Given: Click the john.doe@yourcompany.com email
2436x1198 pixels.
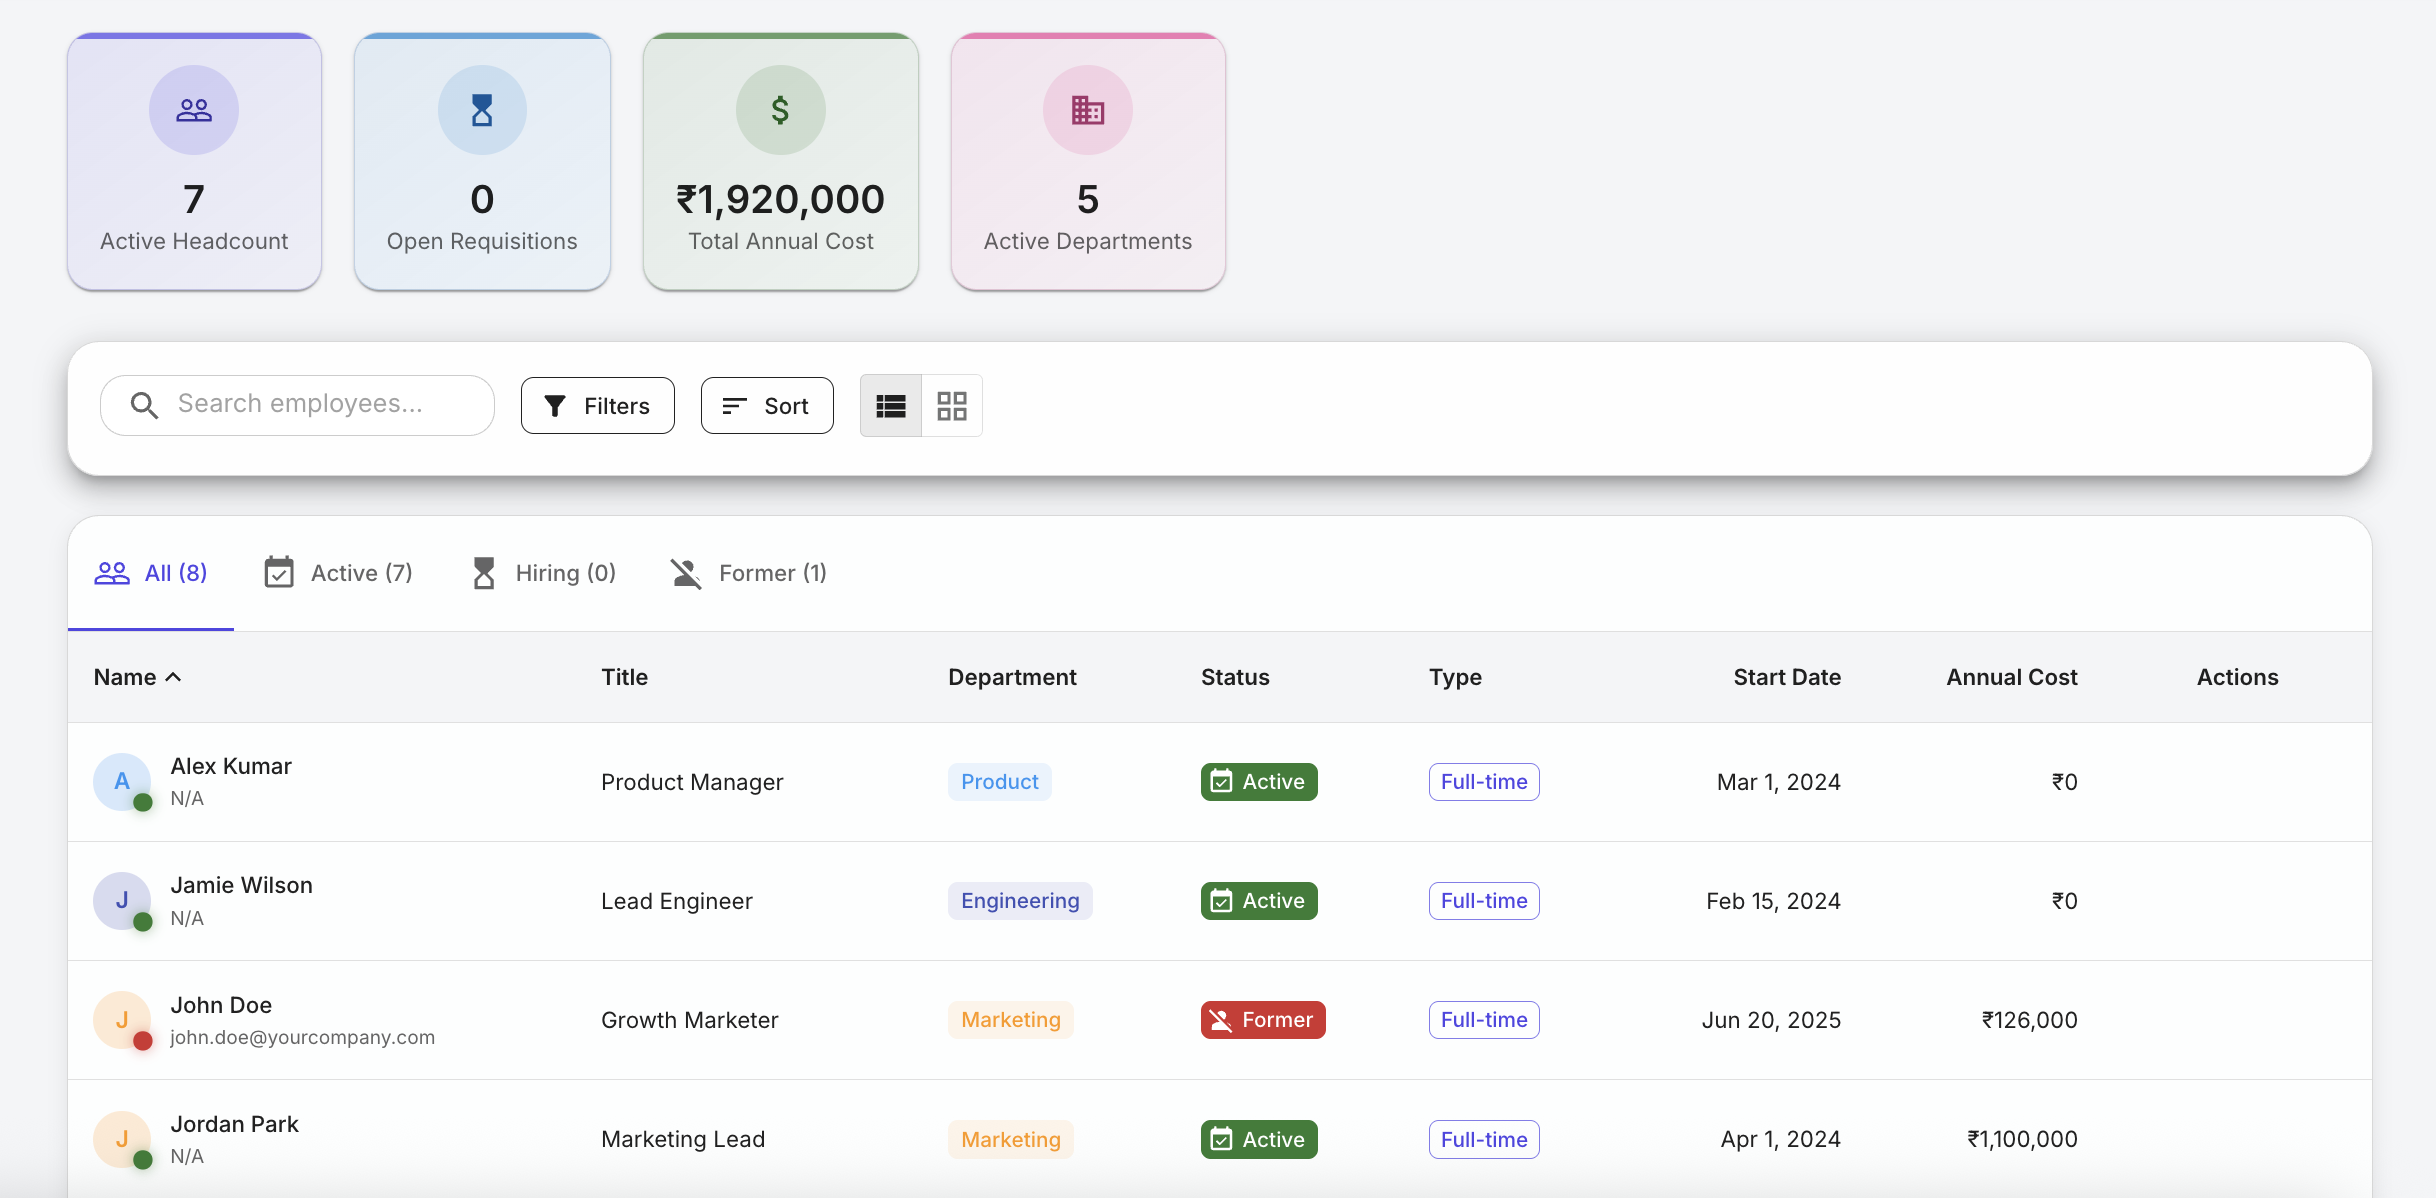Looking at the screenshot, I should 302,1037.
